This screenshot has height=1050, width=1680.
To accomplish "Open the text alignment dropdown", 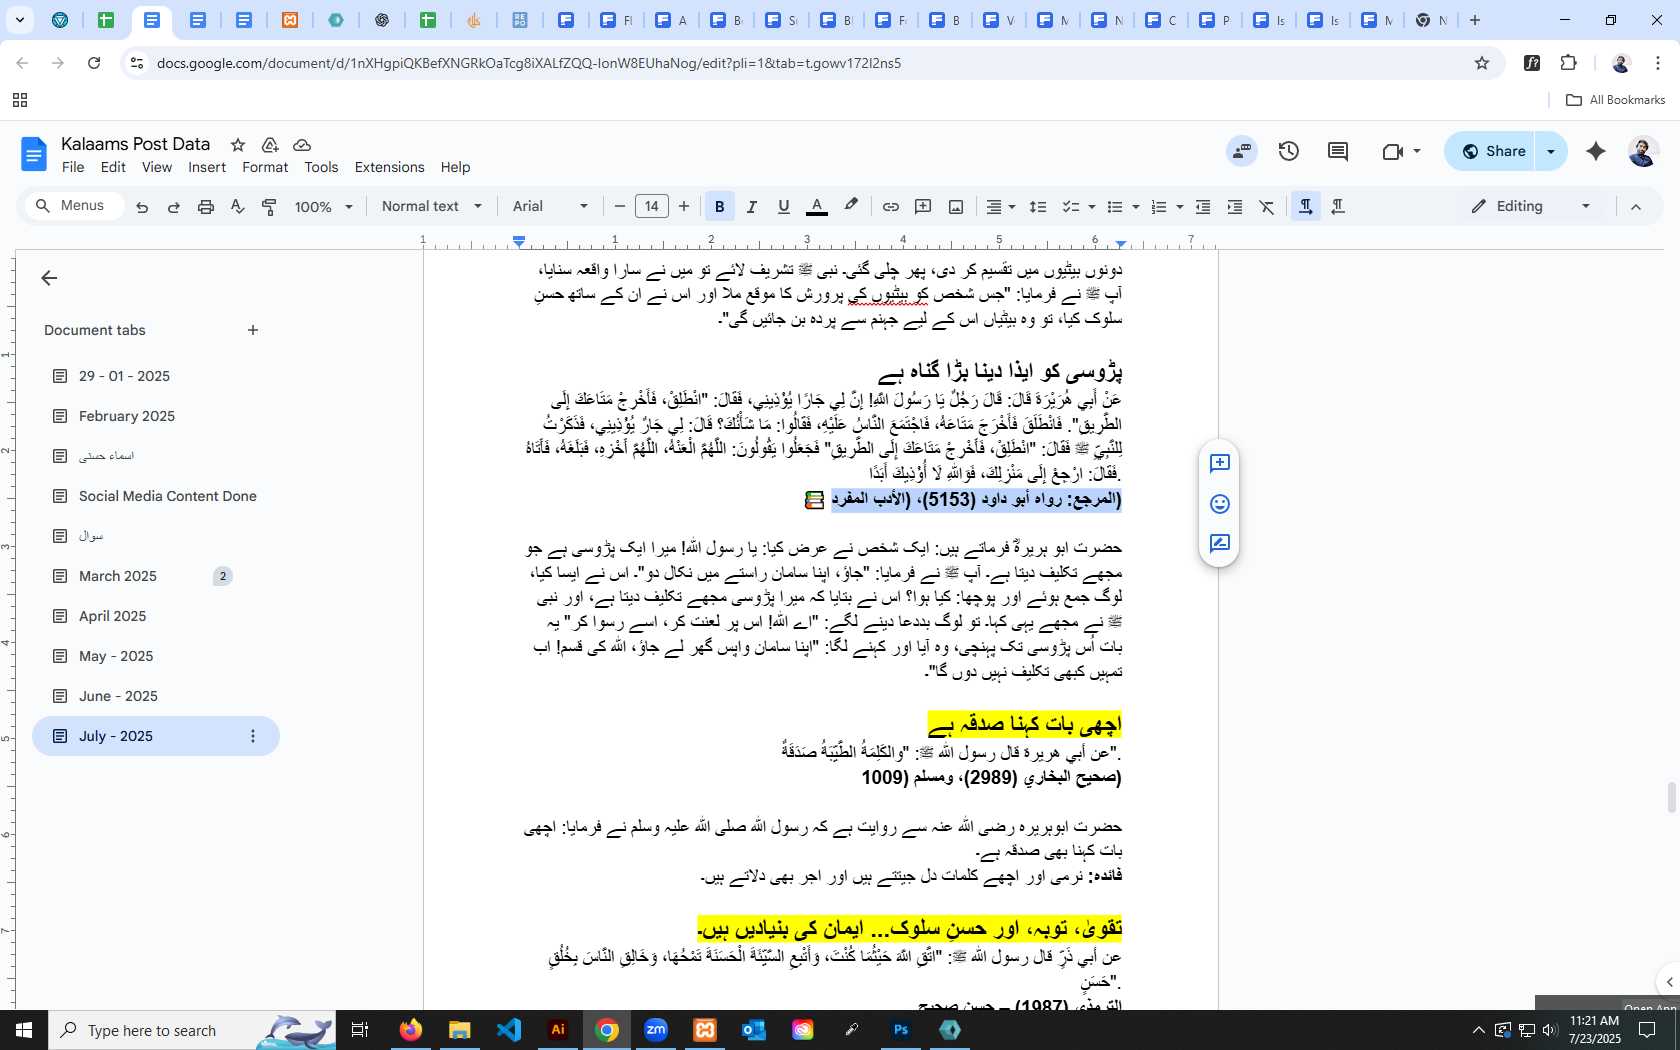I will 1001,207.
